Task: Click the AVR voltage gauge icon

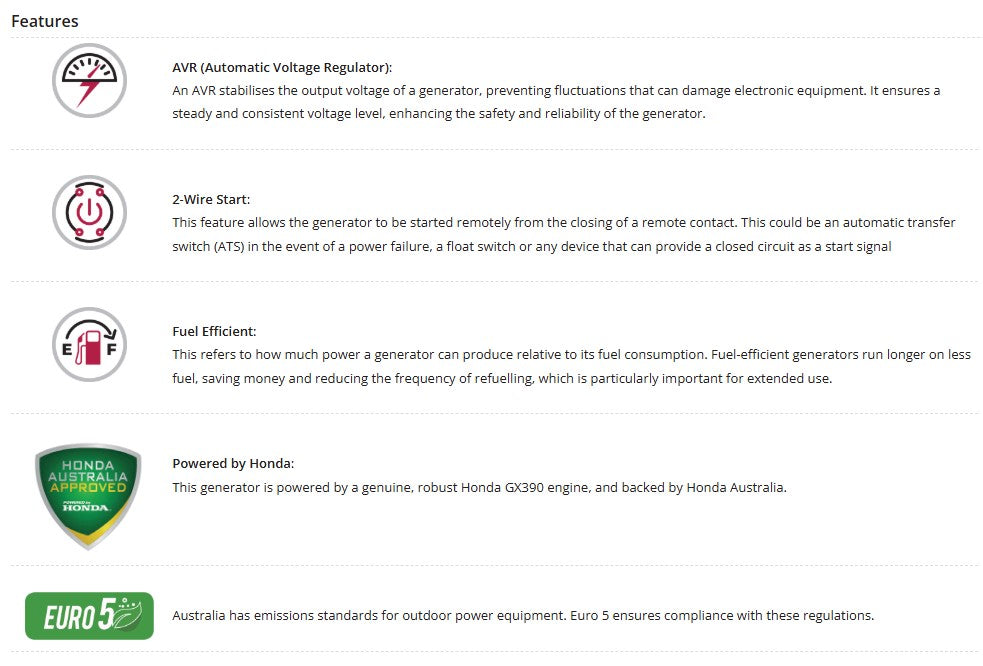Action: pos(89,81)
